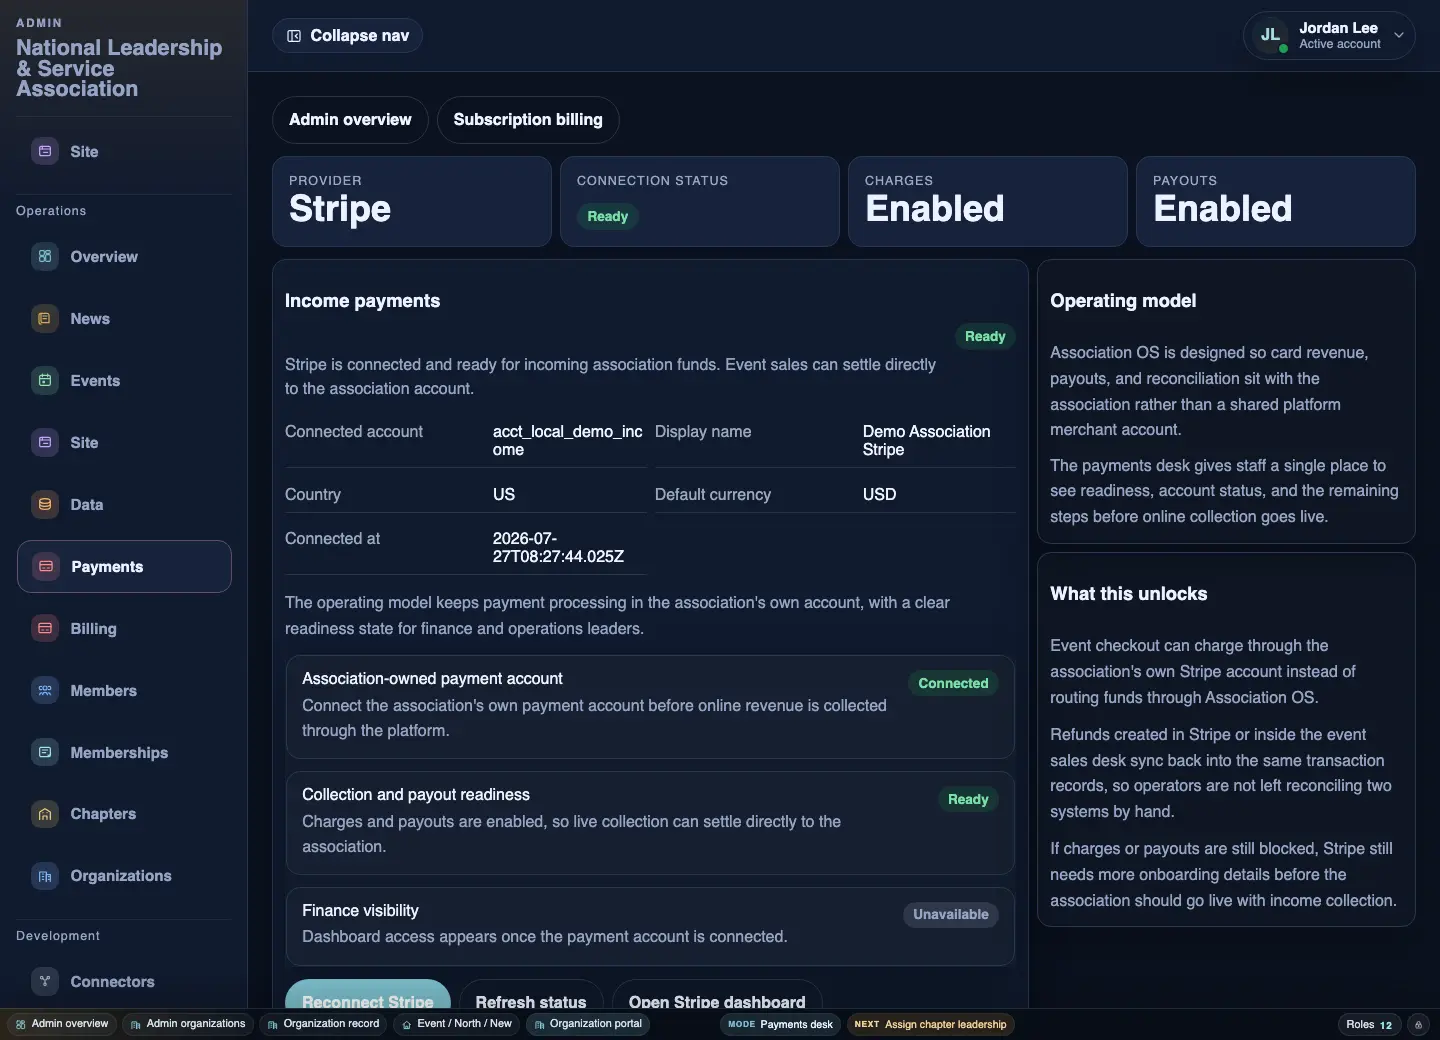Click the Ready badge for Collection and payout readiness
Image resolution: width=1440 pixels, height=1040 pixels.
point(968,800)
